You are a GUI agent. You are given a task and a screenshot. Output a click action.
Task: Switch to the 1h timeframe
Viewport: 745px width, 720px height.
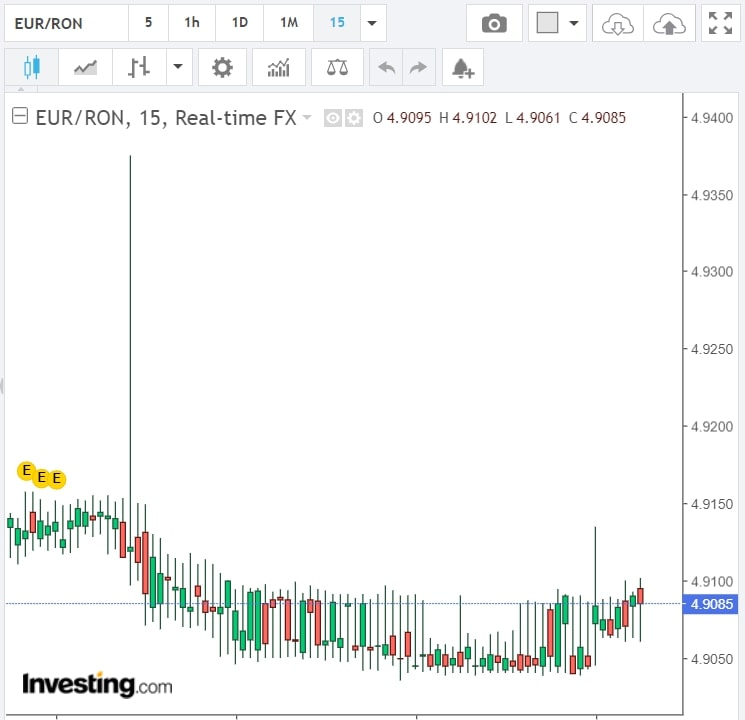tap(192, 22)
